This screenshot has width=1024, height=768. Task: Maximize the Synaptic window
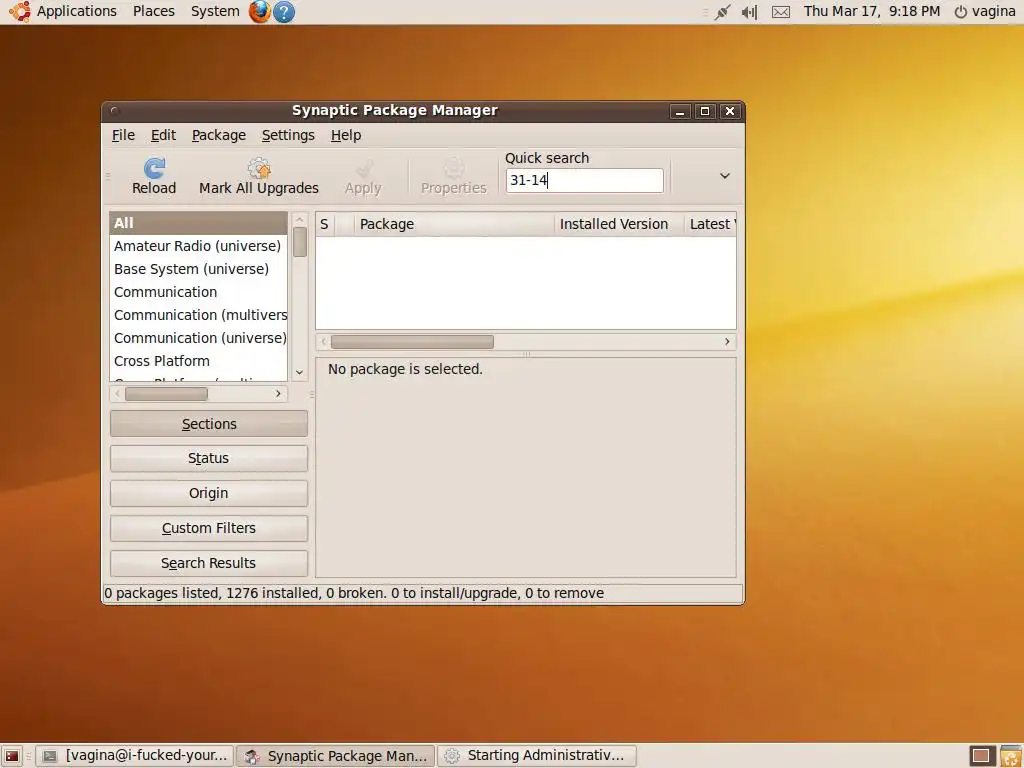tap(705, 112)
